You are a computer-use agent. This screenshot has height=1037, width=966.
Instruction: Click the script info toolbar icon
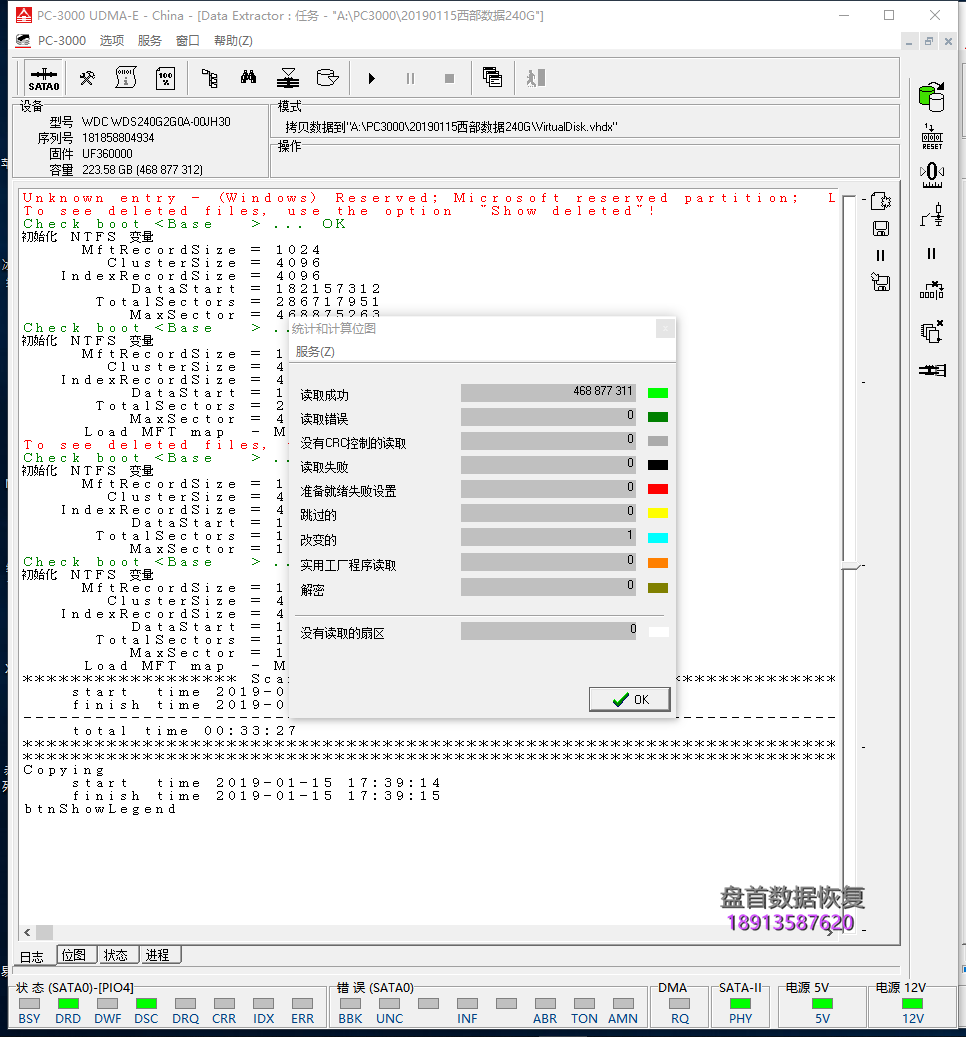coord(125,77)
